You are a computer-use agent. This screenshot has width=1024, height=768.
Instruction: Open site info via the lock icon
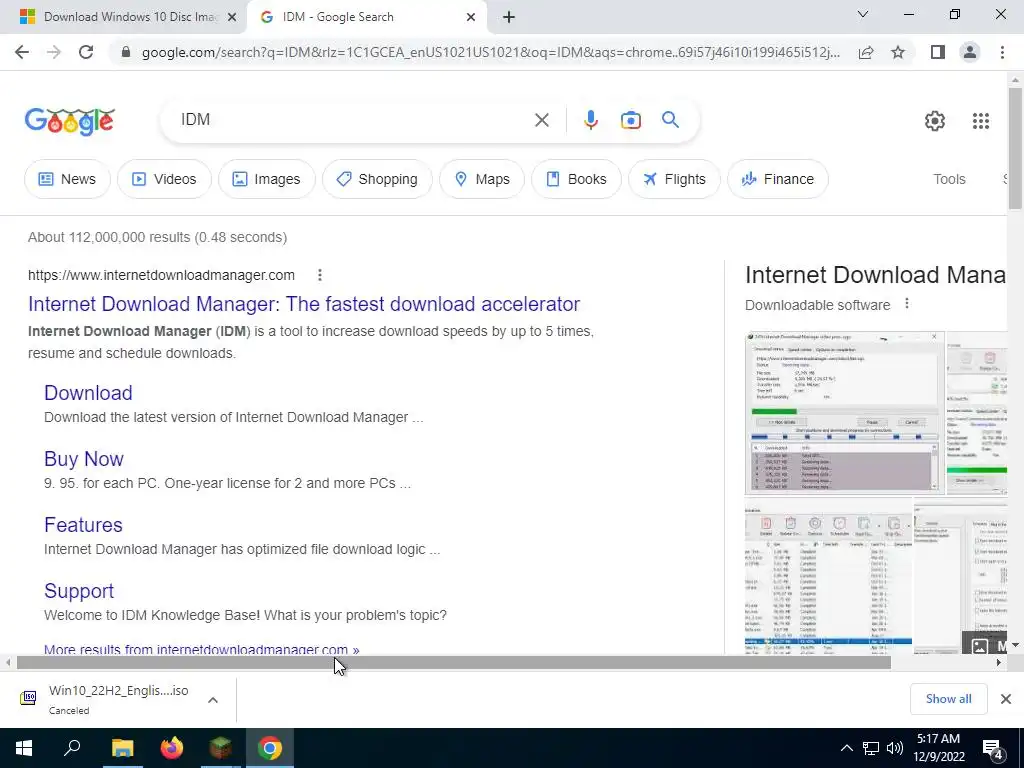(x=126, y=52)
